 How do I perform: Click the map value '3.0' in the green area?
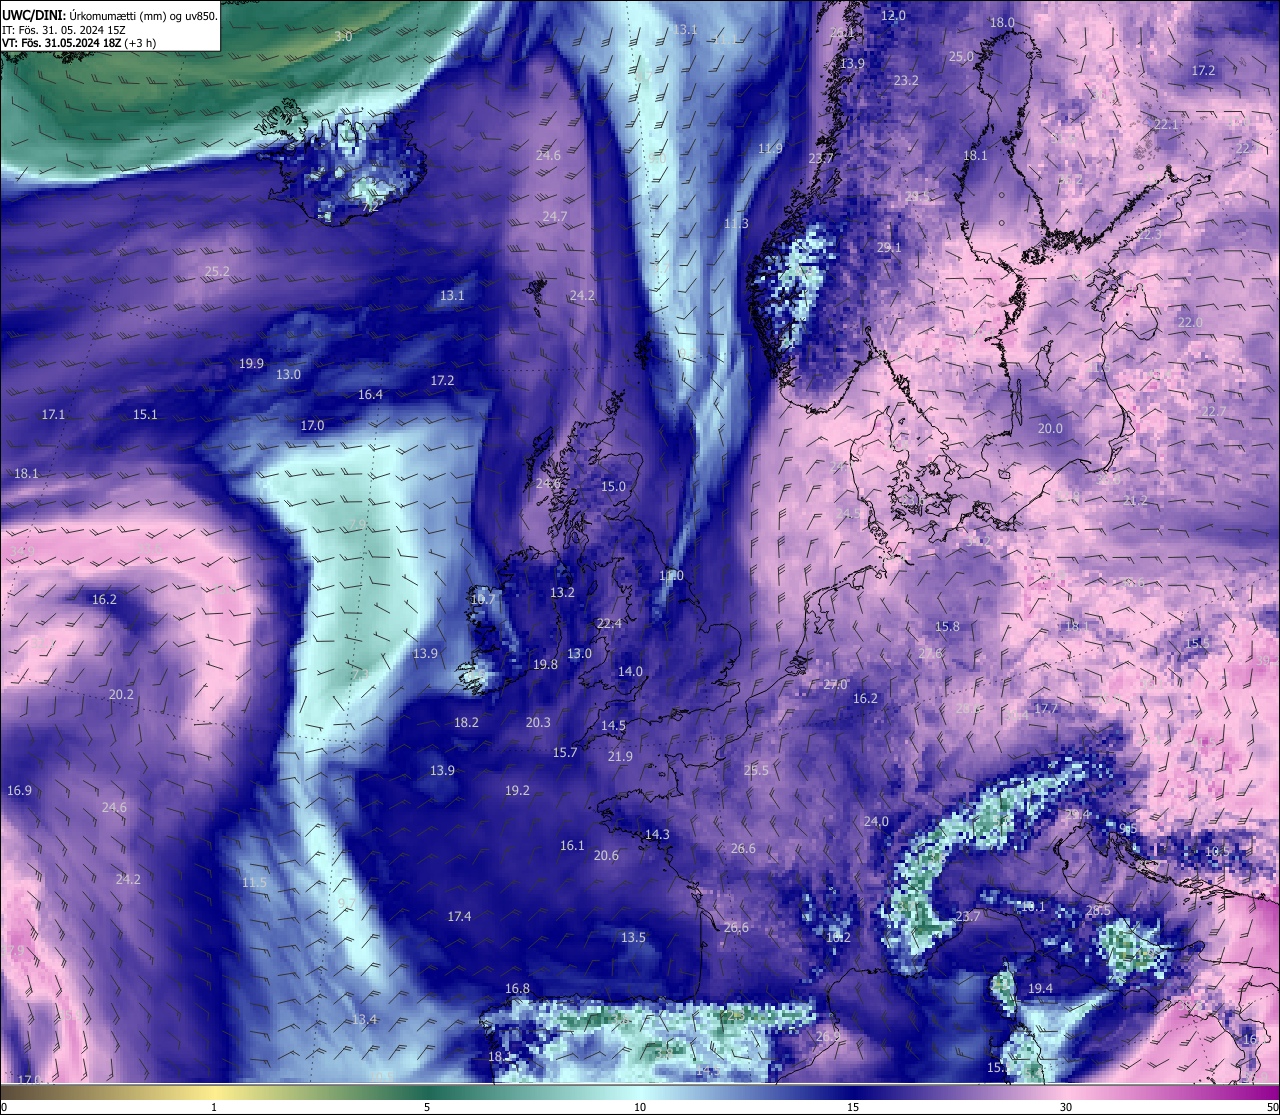click(x=343, y=36)
